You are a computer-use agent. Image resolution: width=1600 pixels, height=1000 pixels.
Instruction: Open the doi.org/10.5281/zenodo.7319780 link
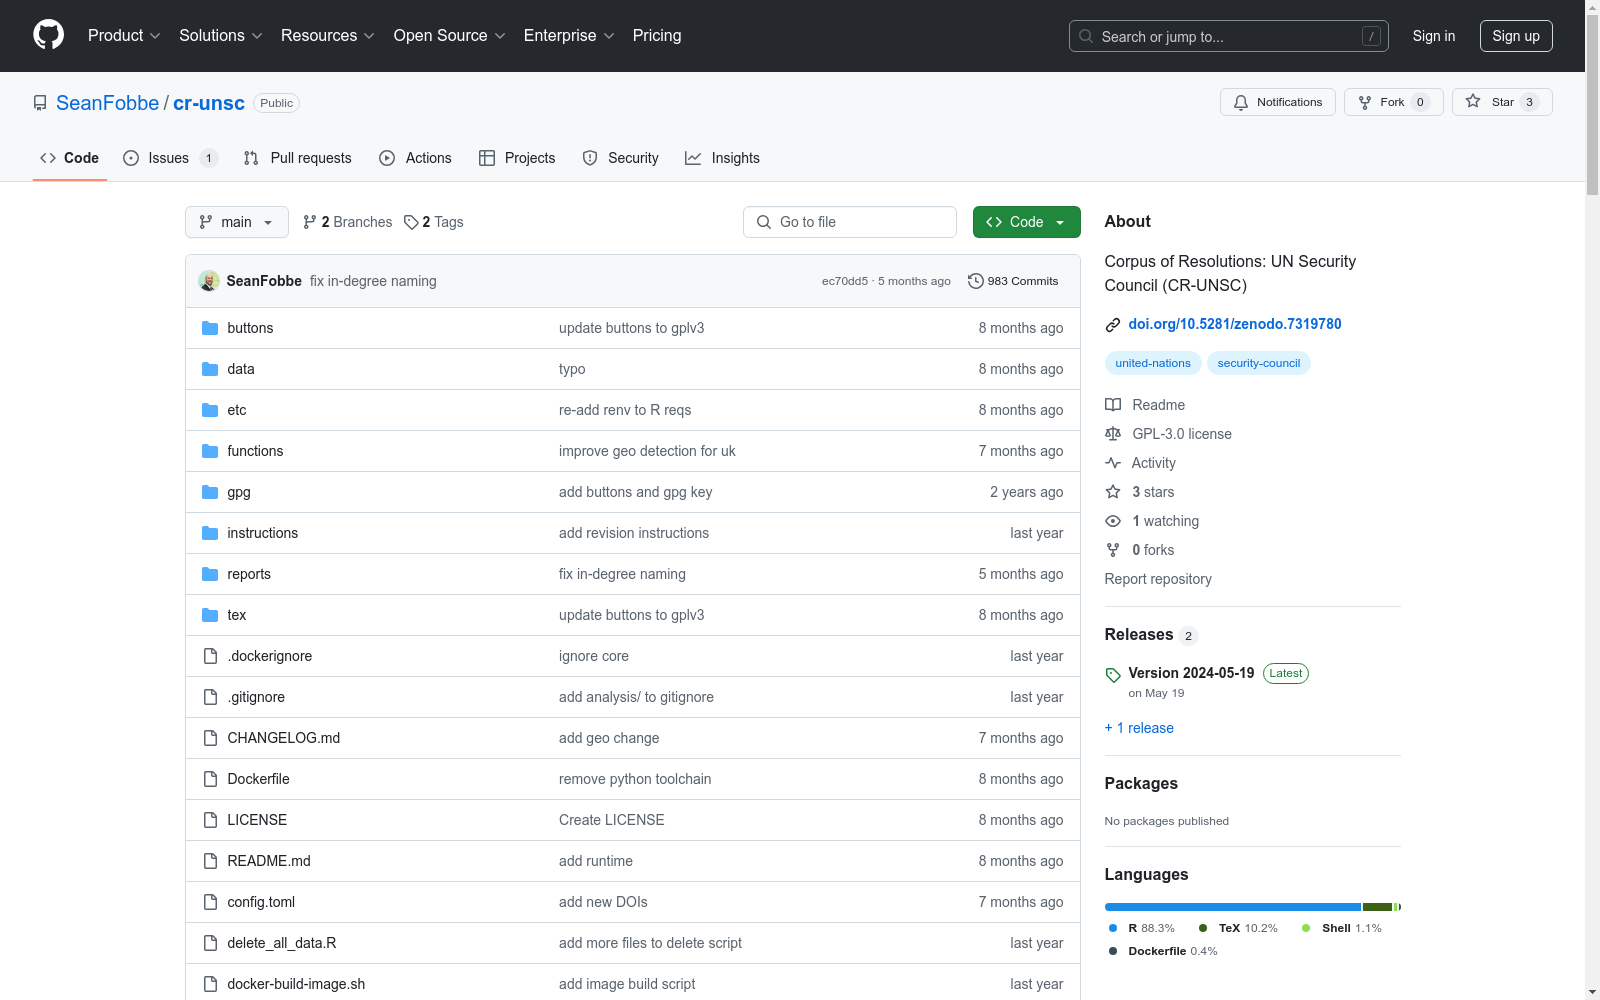pos(1235,324)
